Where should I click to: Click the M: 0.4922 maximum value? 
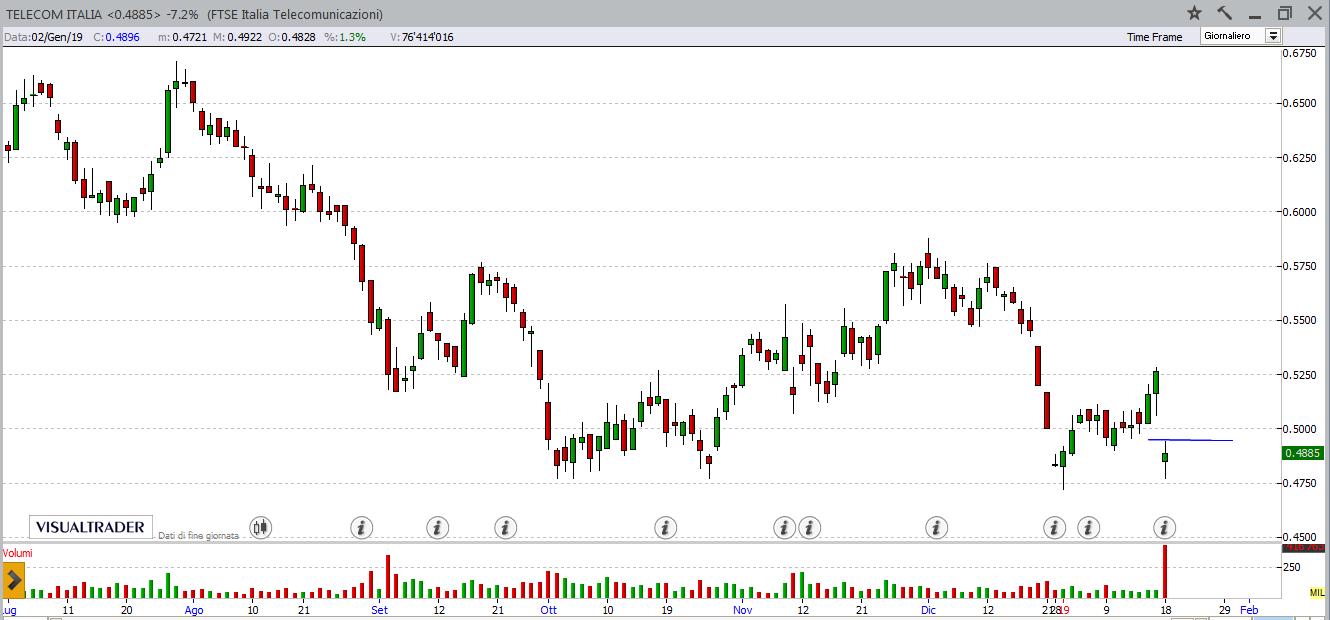tap(238, 37)
